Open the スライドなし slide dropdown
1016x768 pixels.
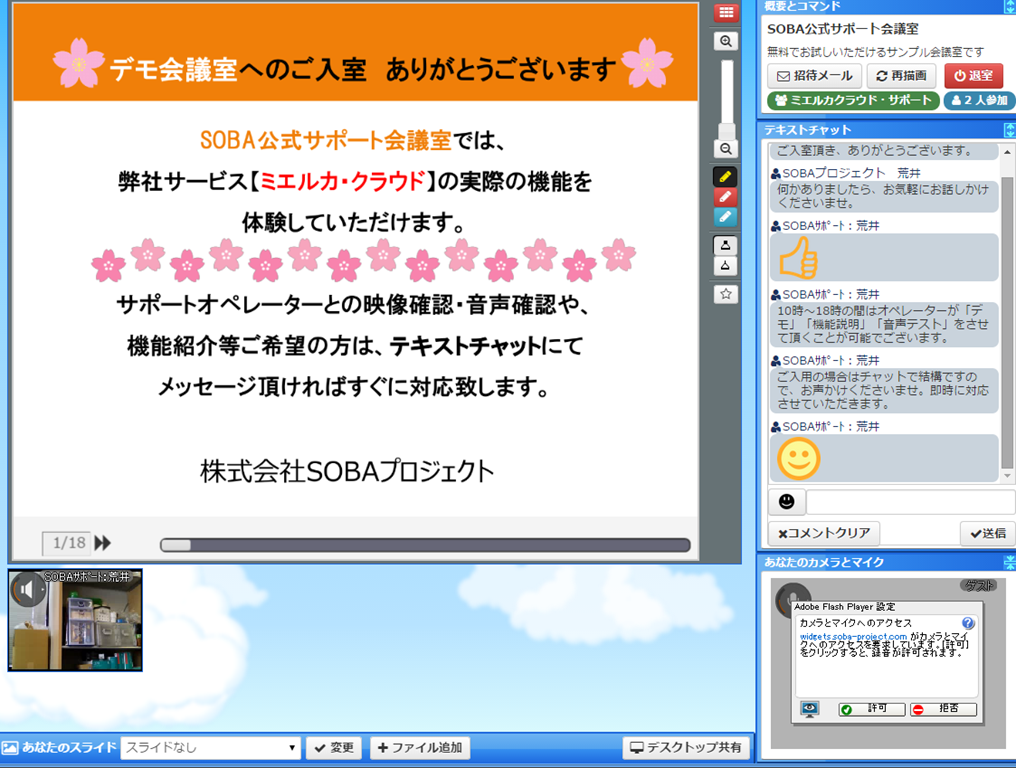click(210, 747)
